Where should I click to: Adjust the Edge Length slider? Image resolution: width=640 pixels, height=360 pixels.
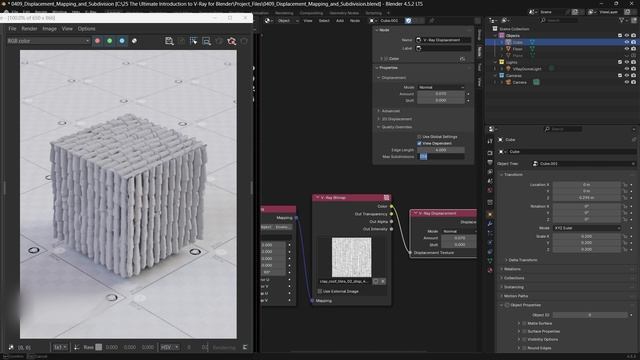441,150
